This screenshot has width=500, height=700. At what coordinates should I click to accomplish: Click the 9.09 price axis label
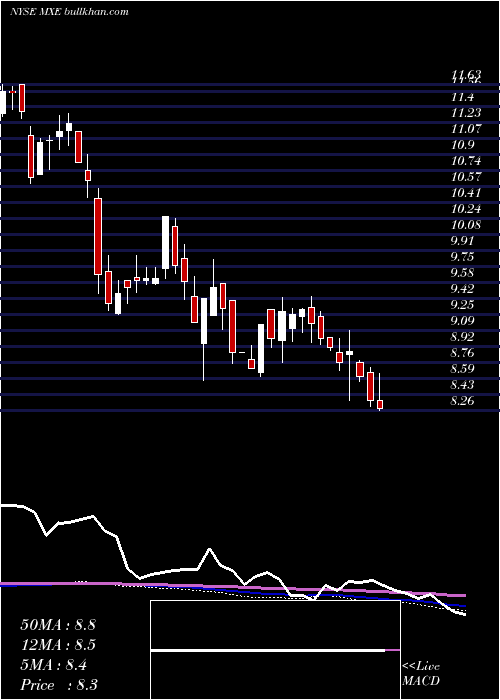(x=462, y=321)
